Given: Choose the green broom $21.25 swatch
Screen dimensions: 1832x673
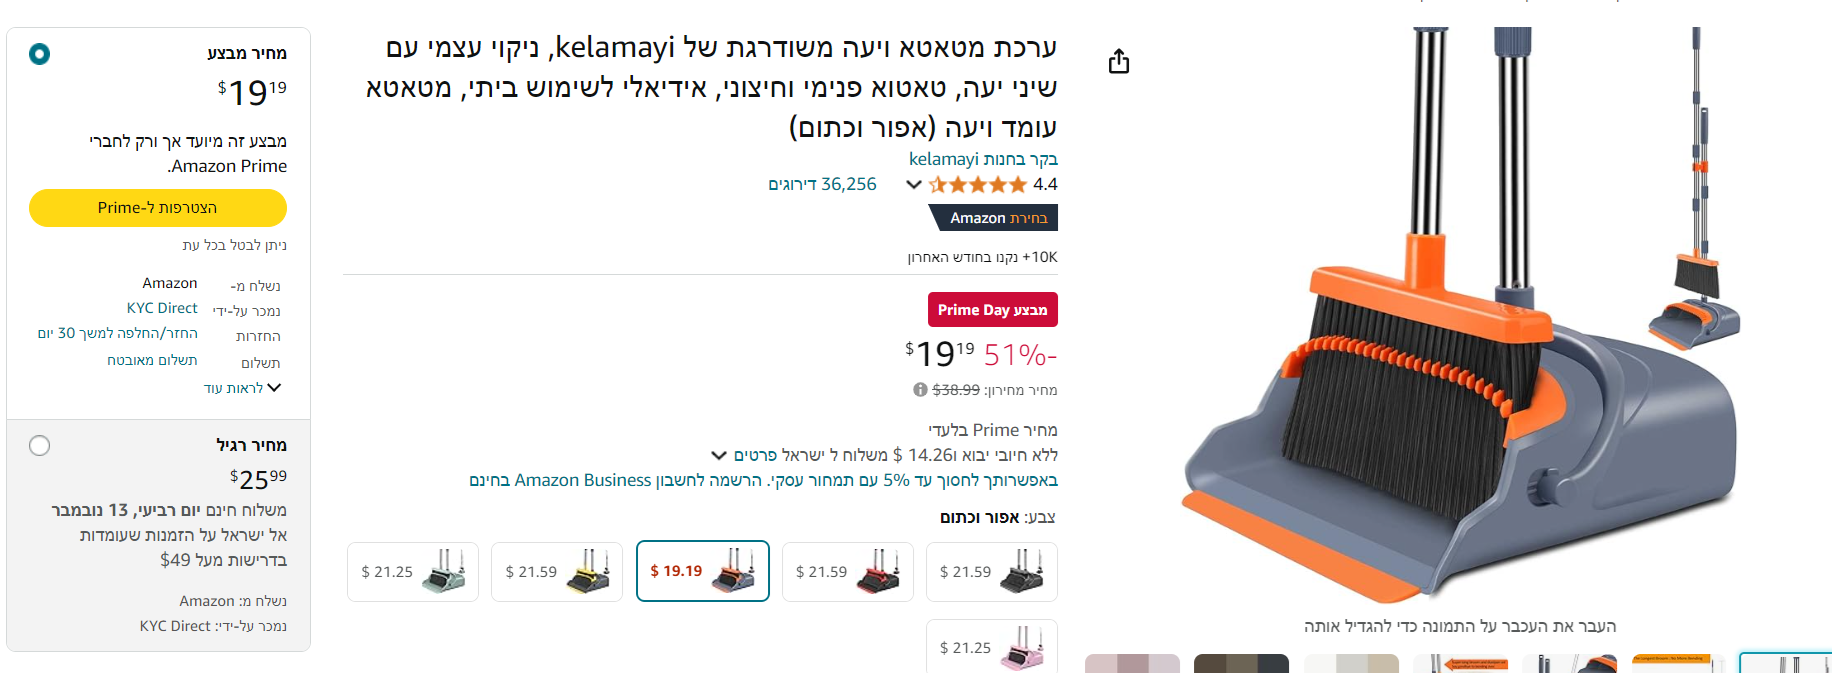Looking at the screenshot, I should click(413, 572).
